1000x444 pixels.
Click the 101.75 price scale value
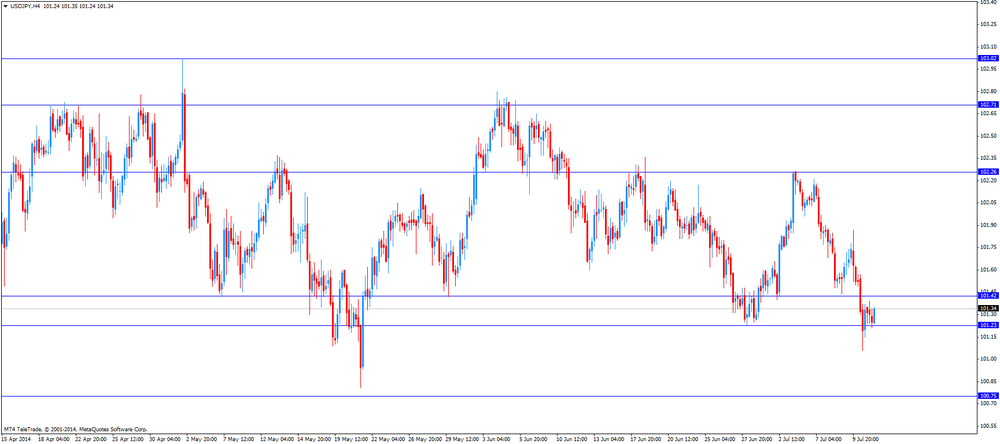[989, 247]
